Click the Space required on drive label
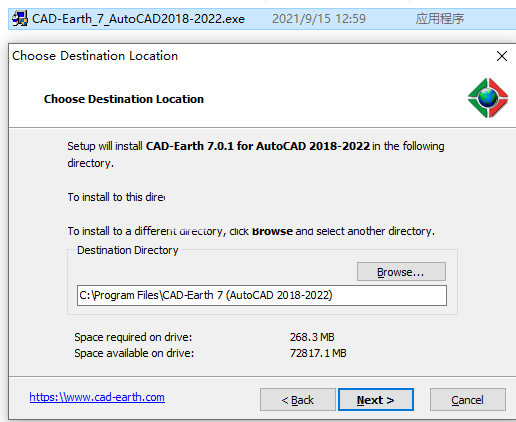Viewport: 516px width, 422px height. pos(133,337)
